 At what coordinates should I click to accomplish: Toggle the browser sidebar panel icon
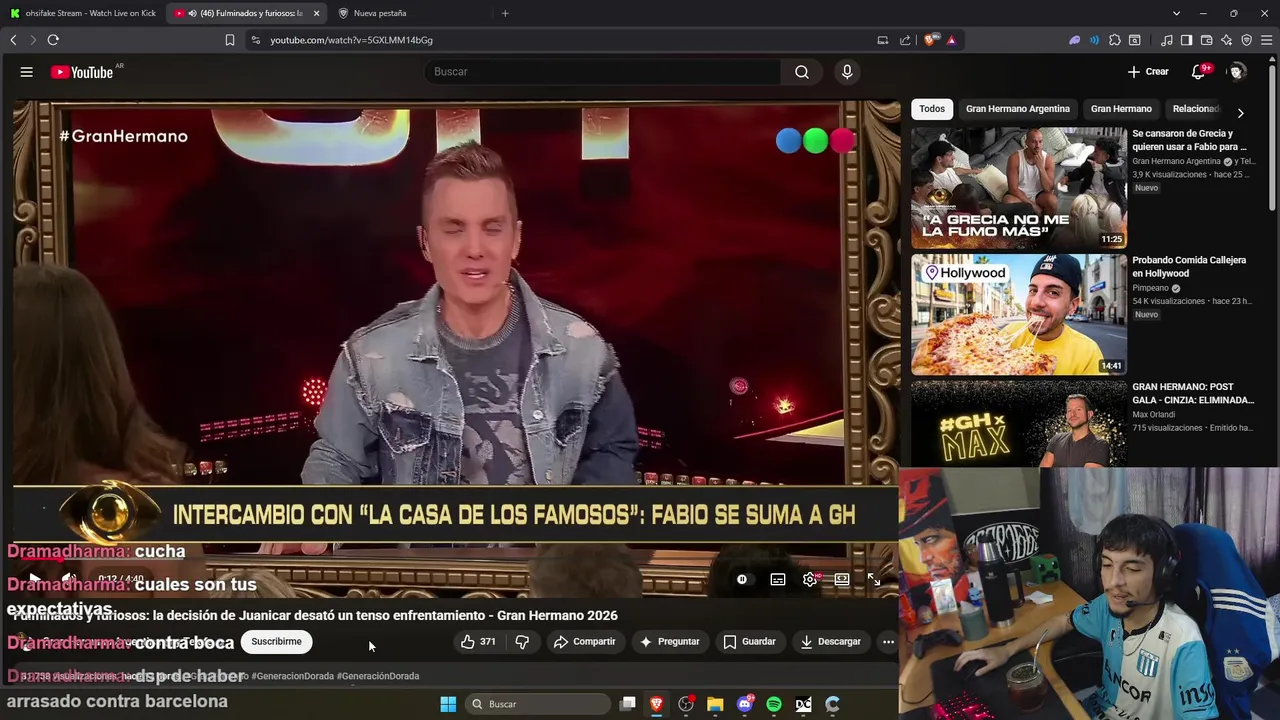click(1186, 40)
